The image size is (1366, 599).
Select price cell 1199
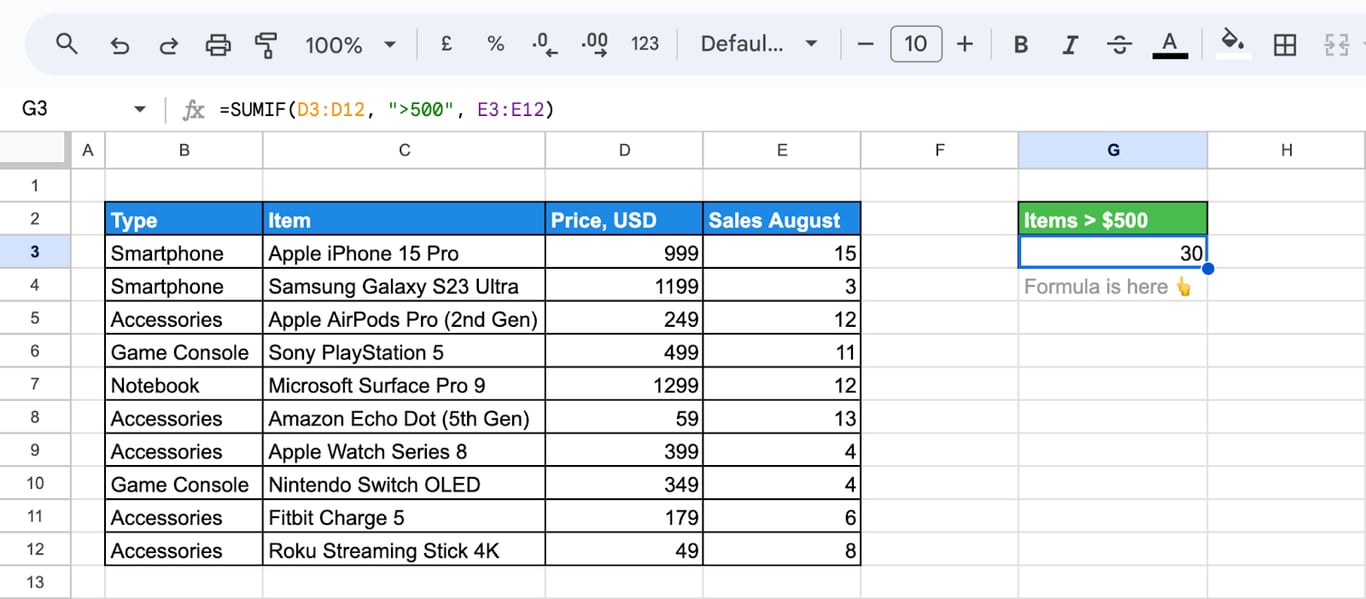click(625, 286)
